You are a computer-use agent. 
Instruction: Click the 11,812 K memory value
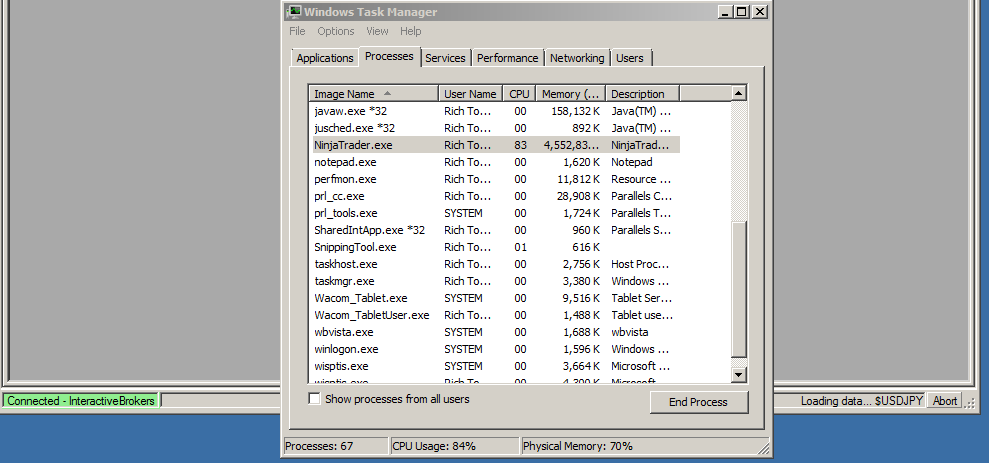pyautogui.click(x=578, y=179)
